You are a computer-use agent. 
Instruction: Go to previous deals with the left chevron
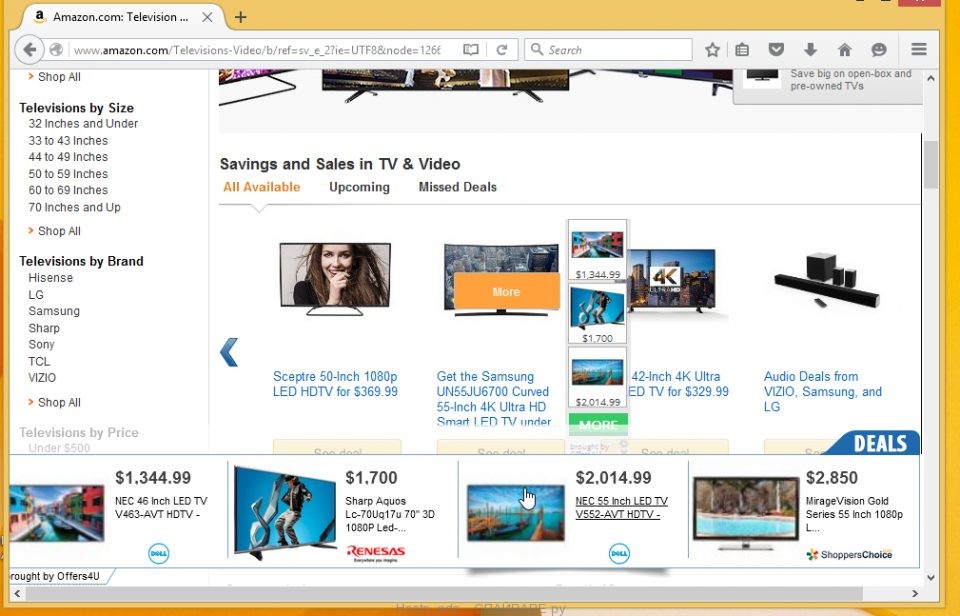tap(229, 352)
